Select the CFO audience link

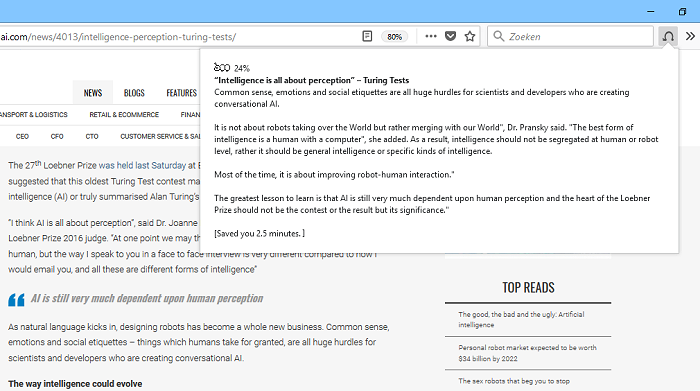(x=57, y=136)
